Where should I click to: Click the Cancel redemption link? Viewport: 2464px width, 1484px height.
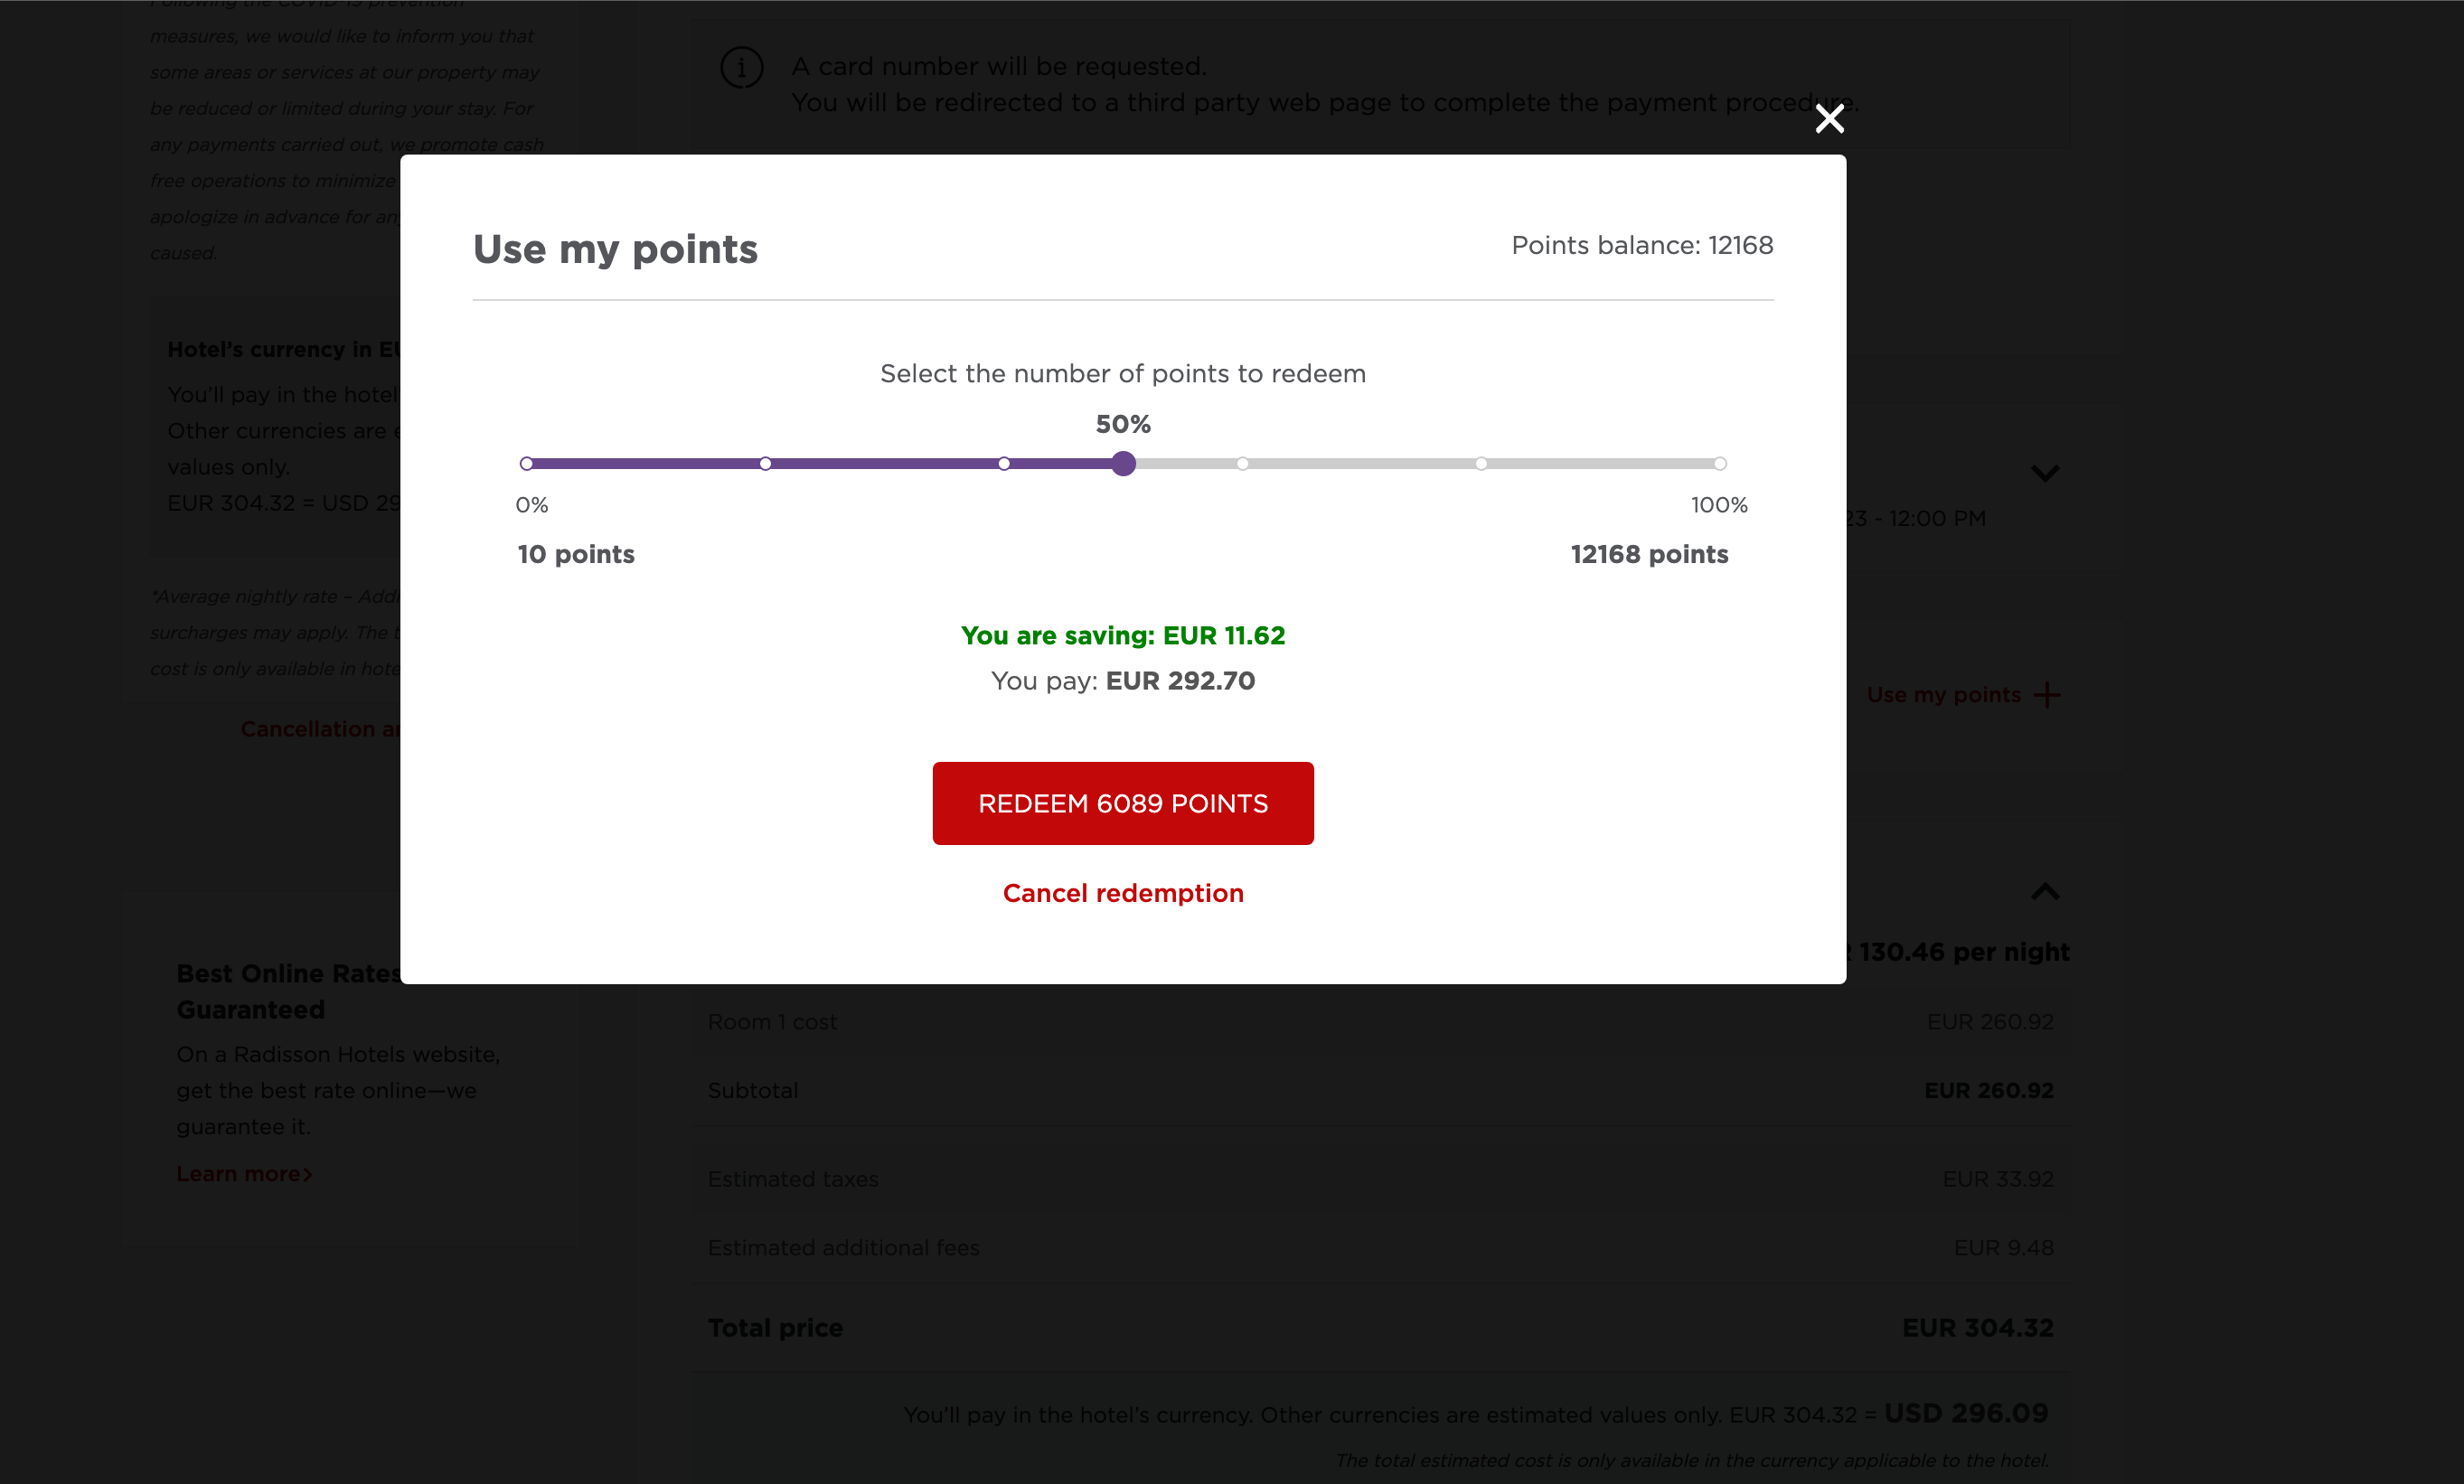pos(1122,893)
